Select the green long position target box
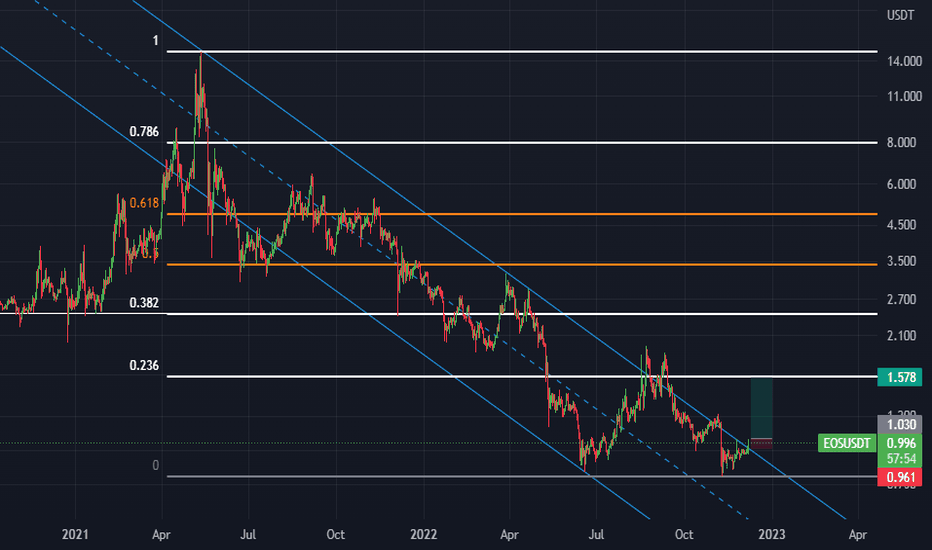 (761, 408)
